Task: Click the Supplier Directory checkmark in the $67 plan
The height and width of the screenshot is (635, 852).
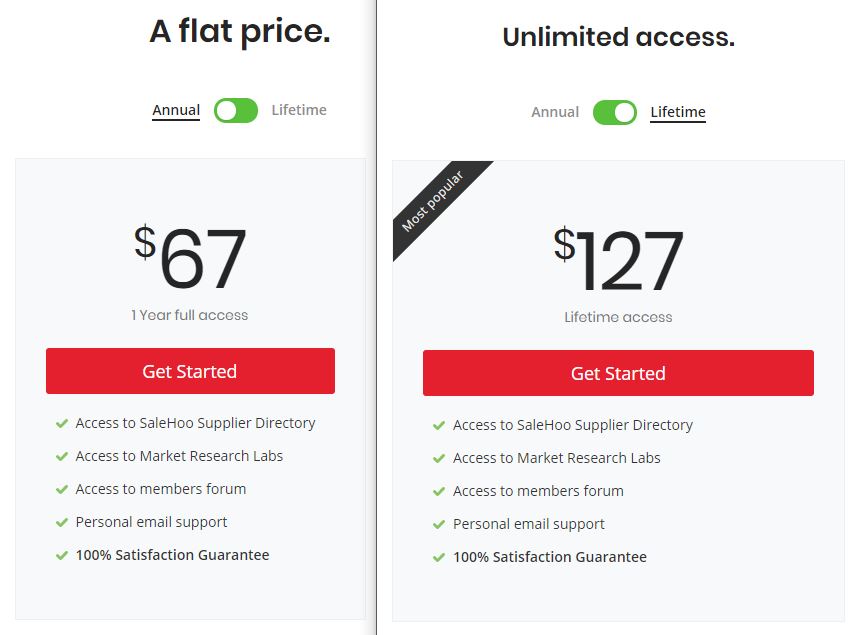Action: pos(62,424)
